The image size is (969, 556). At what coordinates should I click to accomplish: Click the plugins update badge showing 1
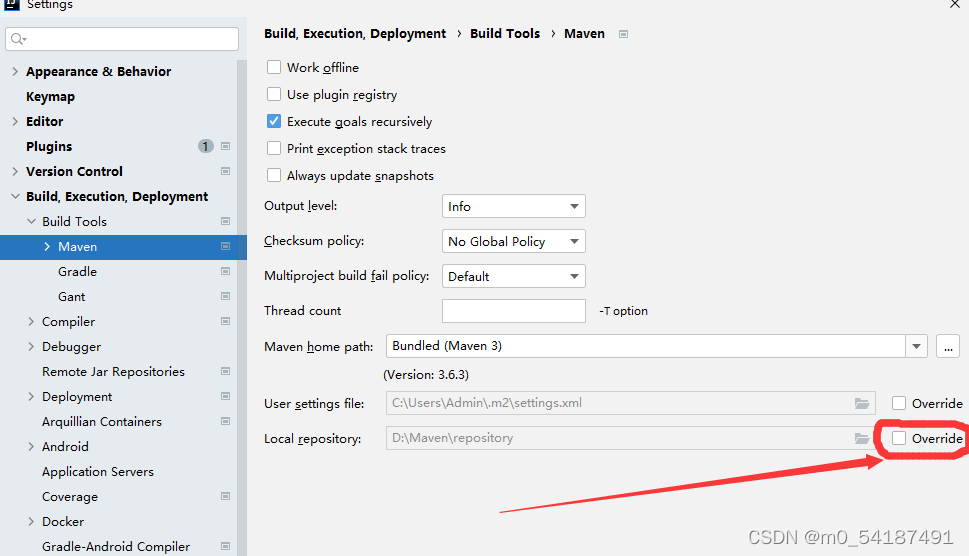tap(206, 146)
